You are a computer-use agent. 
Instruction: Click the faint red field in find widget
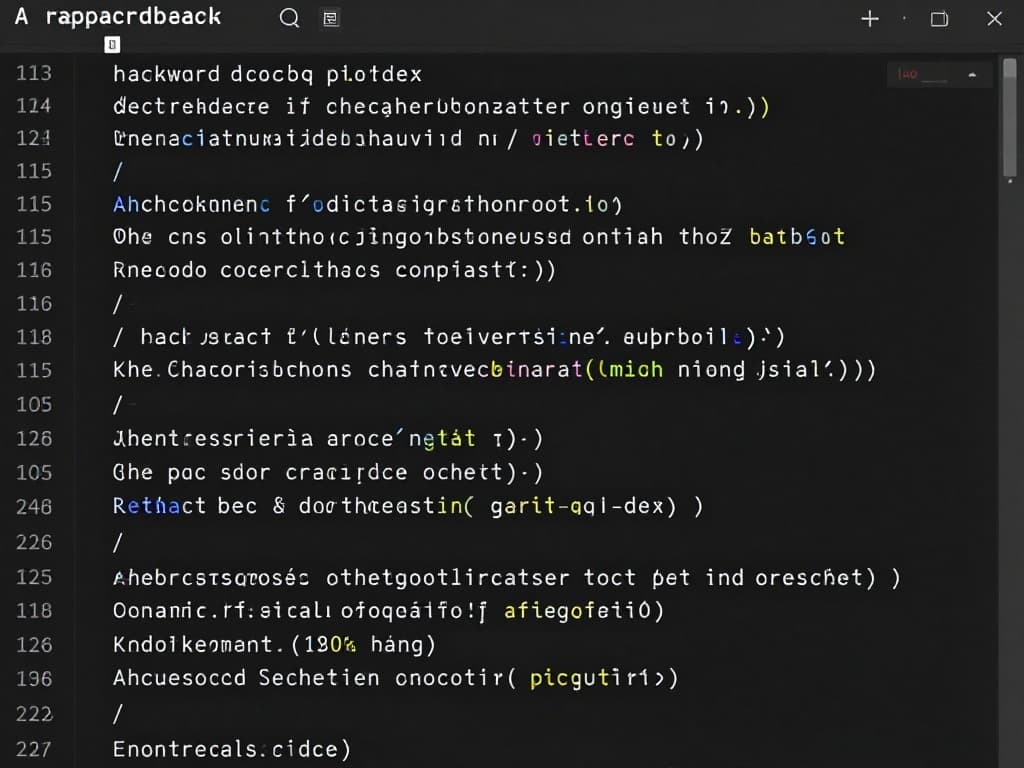pos(922,74)
